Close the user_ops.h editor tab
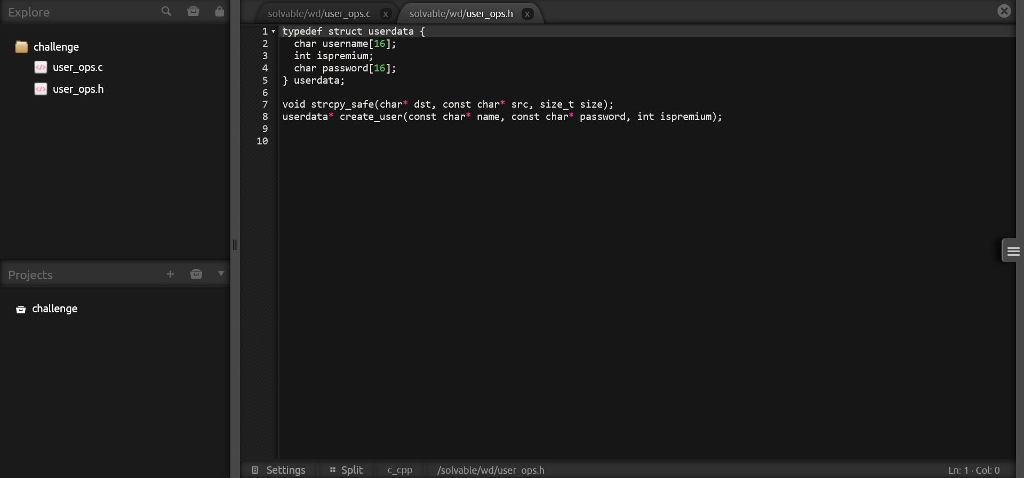 pos(527,14)
